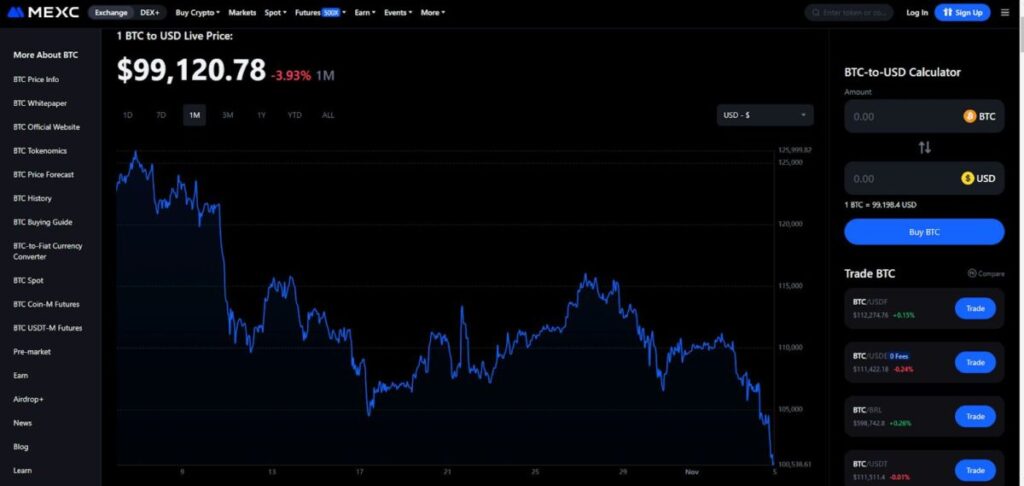Click the swap currencies arrows icon

[924, 148]
